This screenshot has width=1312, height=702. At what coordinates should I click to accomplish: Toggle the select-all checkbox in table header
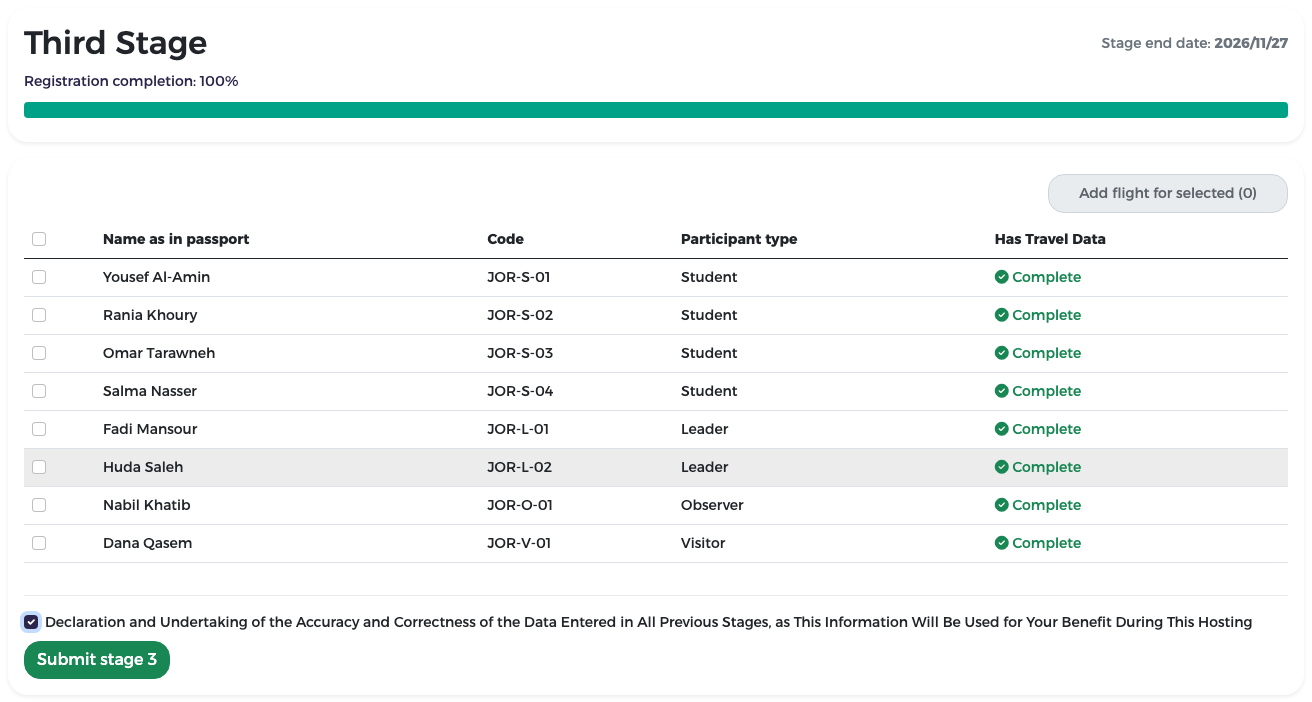(39, 239)
